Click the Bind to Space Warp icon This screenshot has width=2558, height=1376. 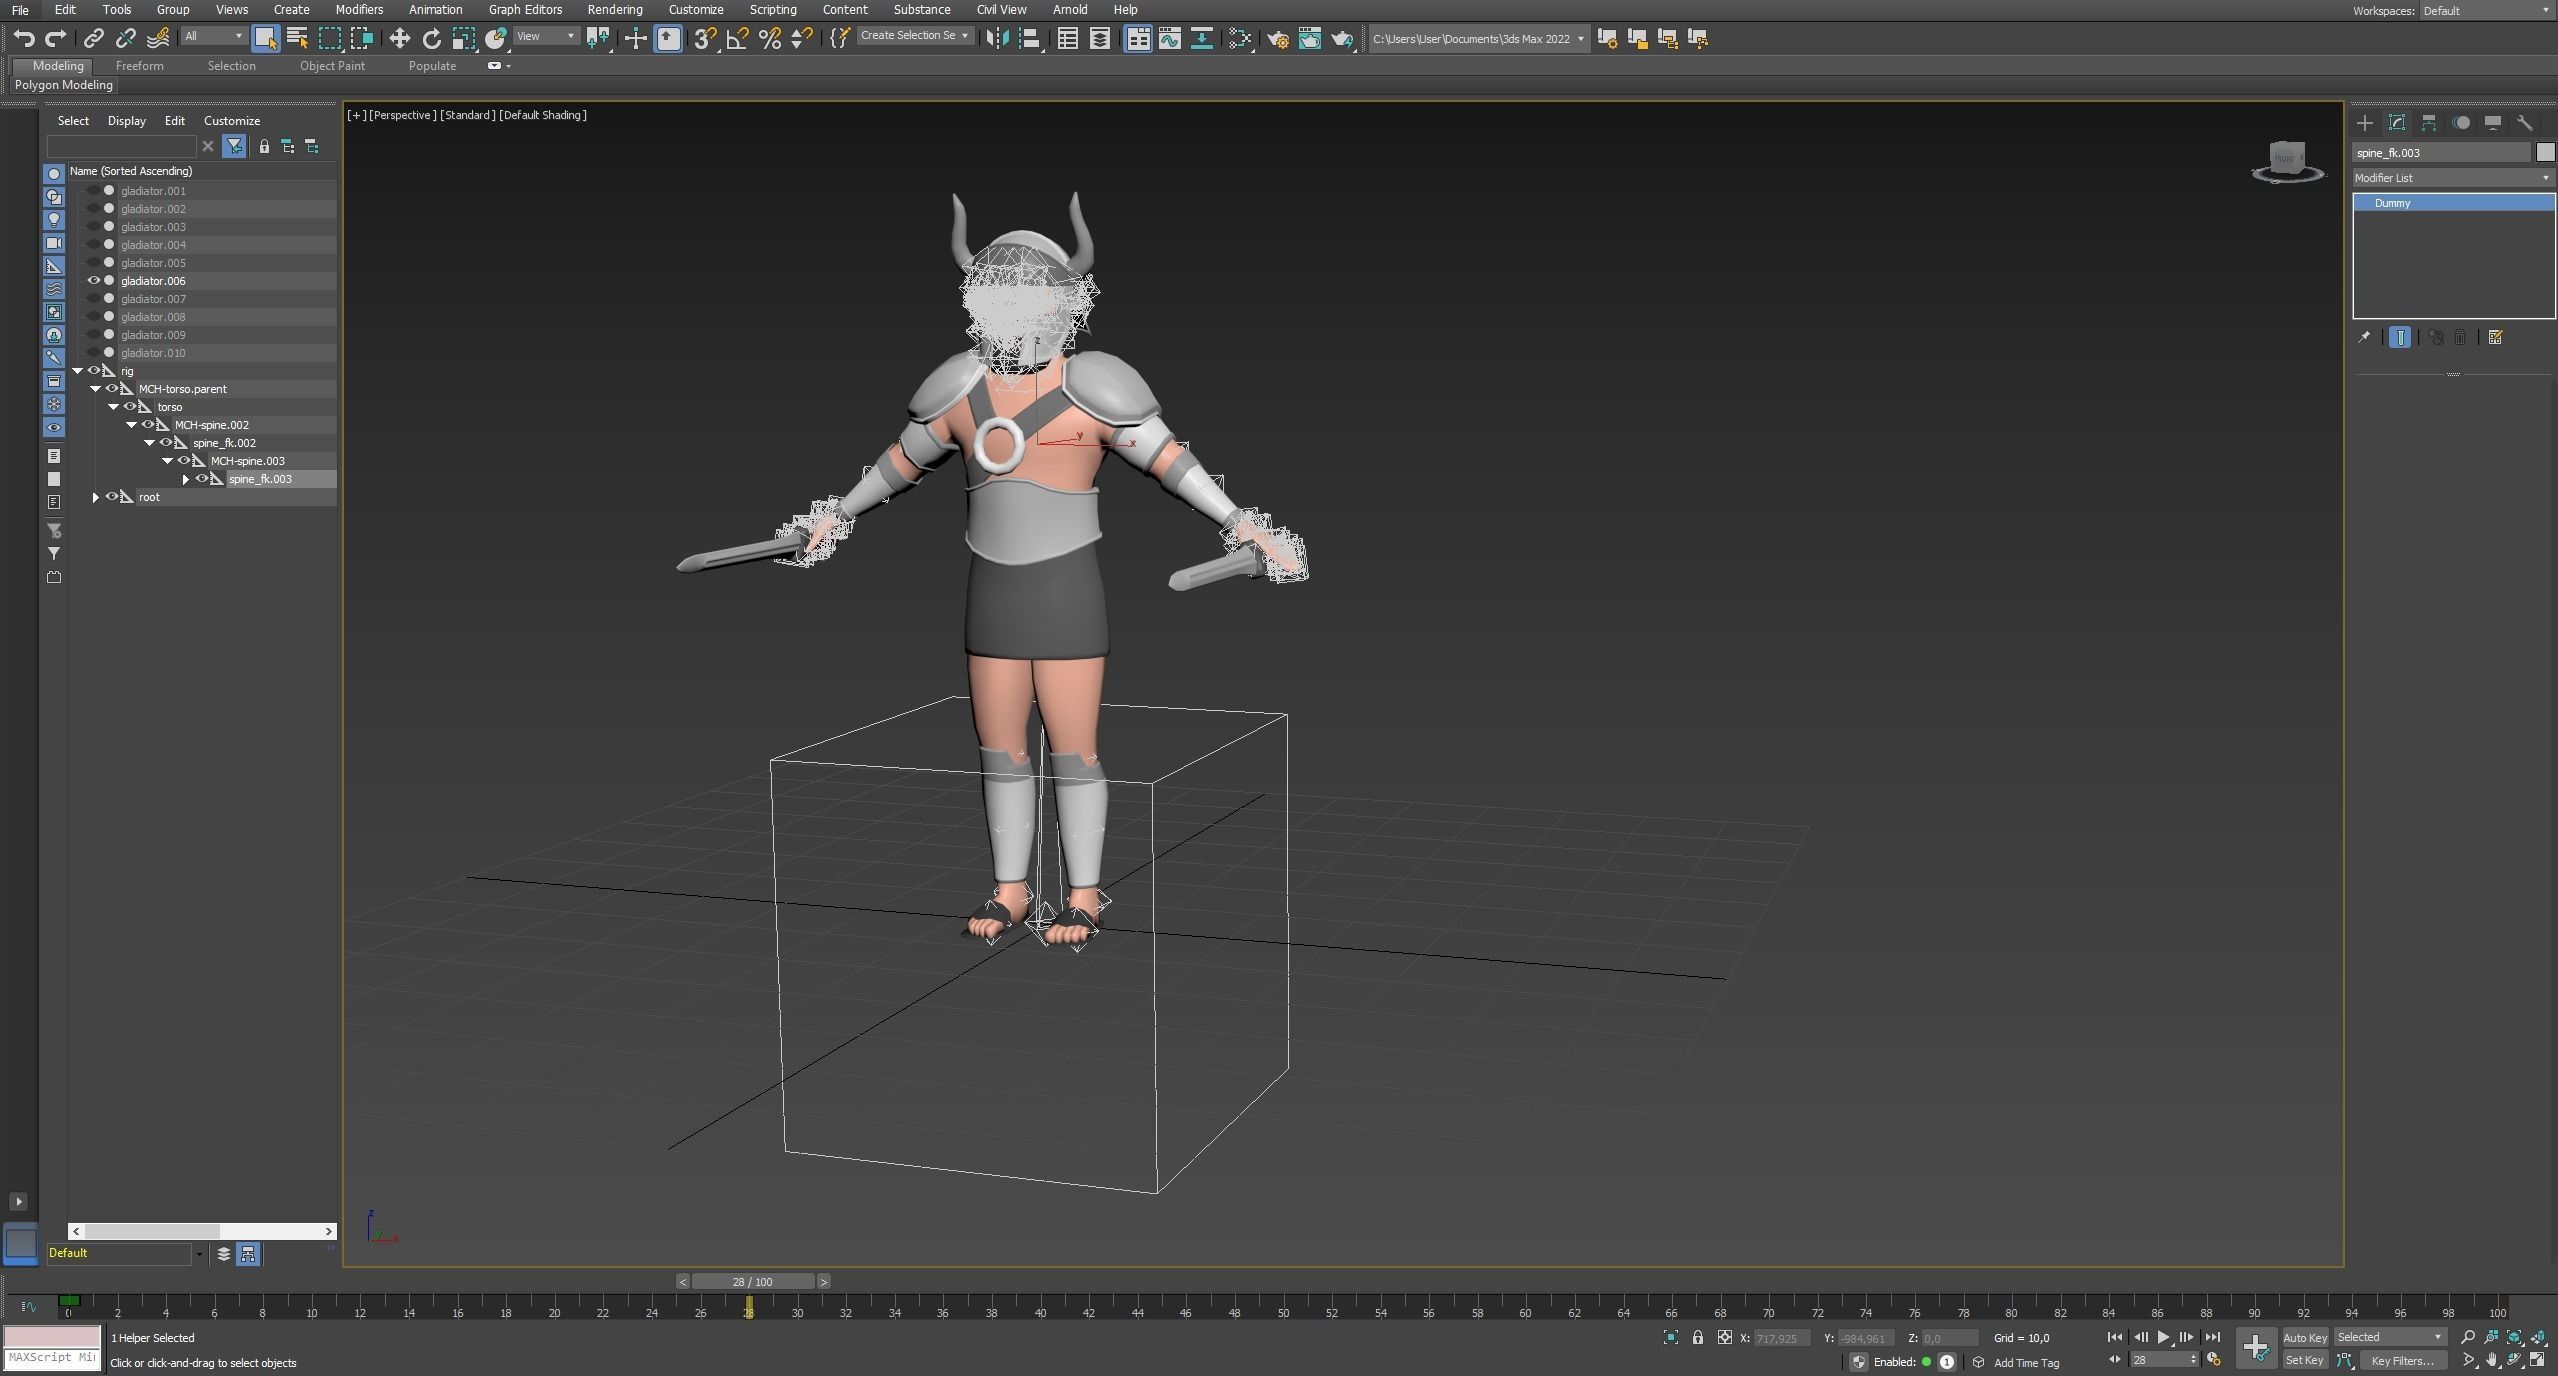coord(158,38)
